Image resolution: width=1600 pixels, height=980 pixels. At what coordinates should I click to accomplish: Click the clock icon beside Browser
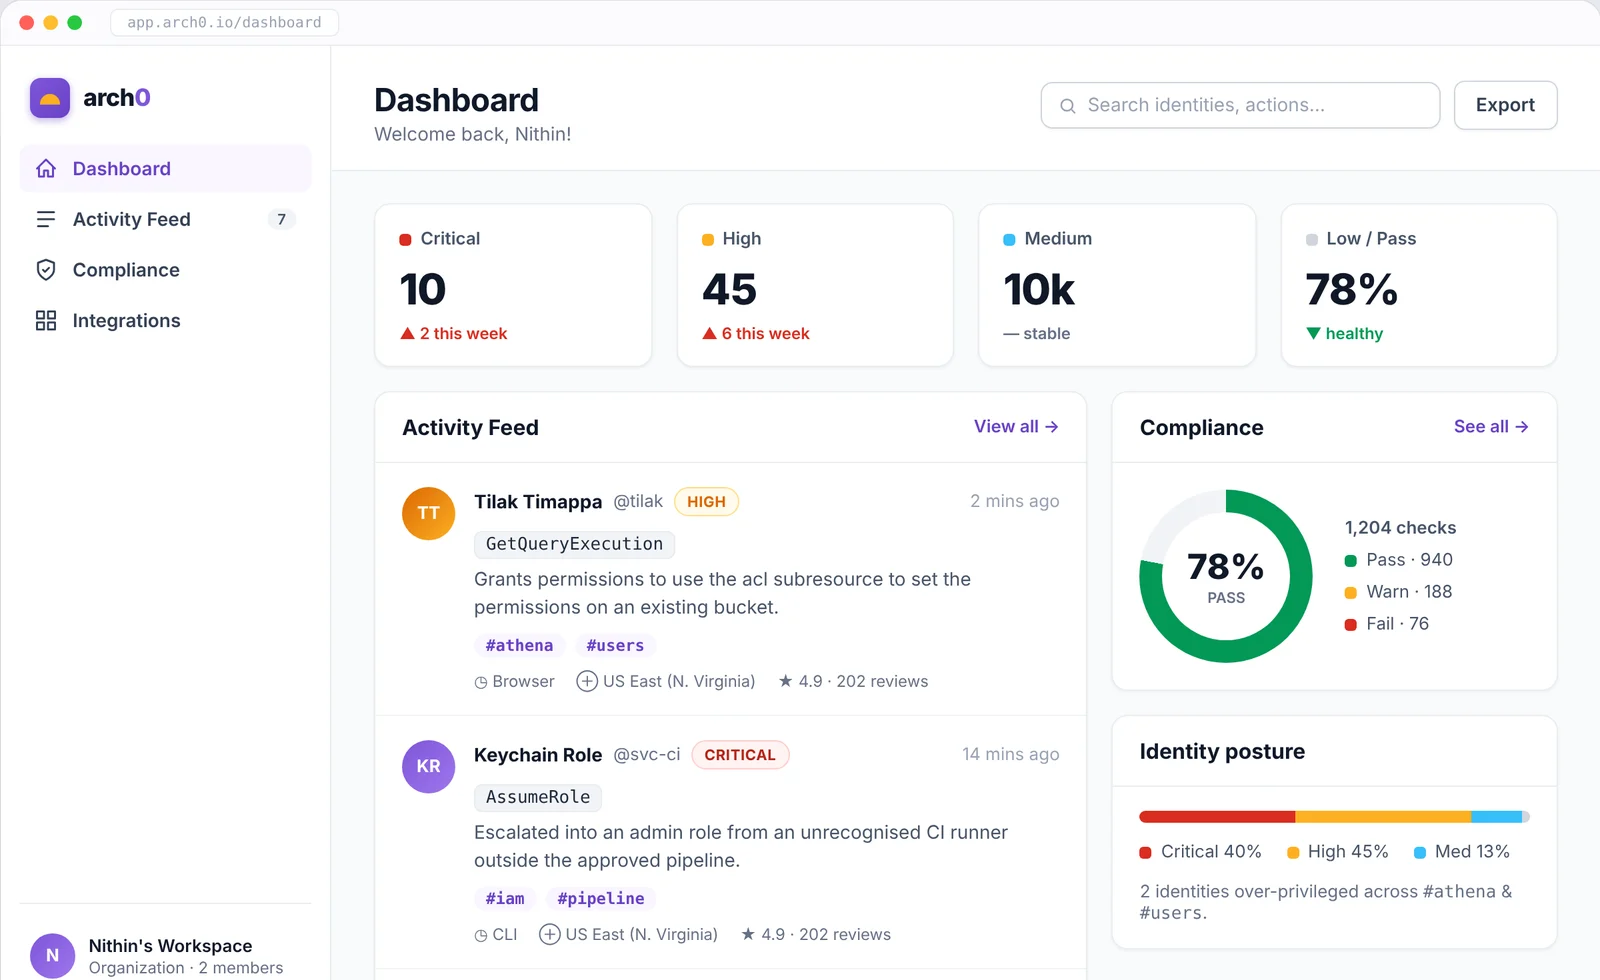(x=481, y=682)
